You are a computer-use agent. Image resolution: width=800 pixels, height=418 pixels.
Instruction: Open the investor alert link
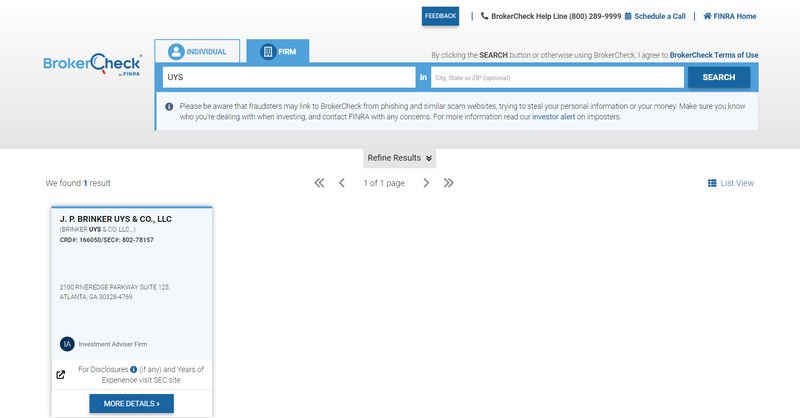pyautogui.click(x=554, y=117)
